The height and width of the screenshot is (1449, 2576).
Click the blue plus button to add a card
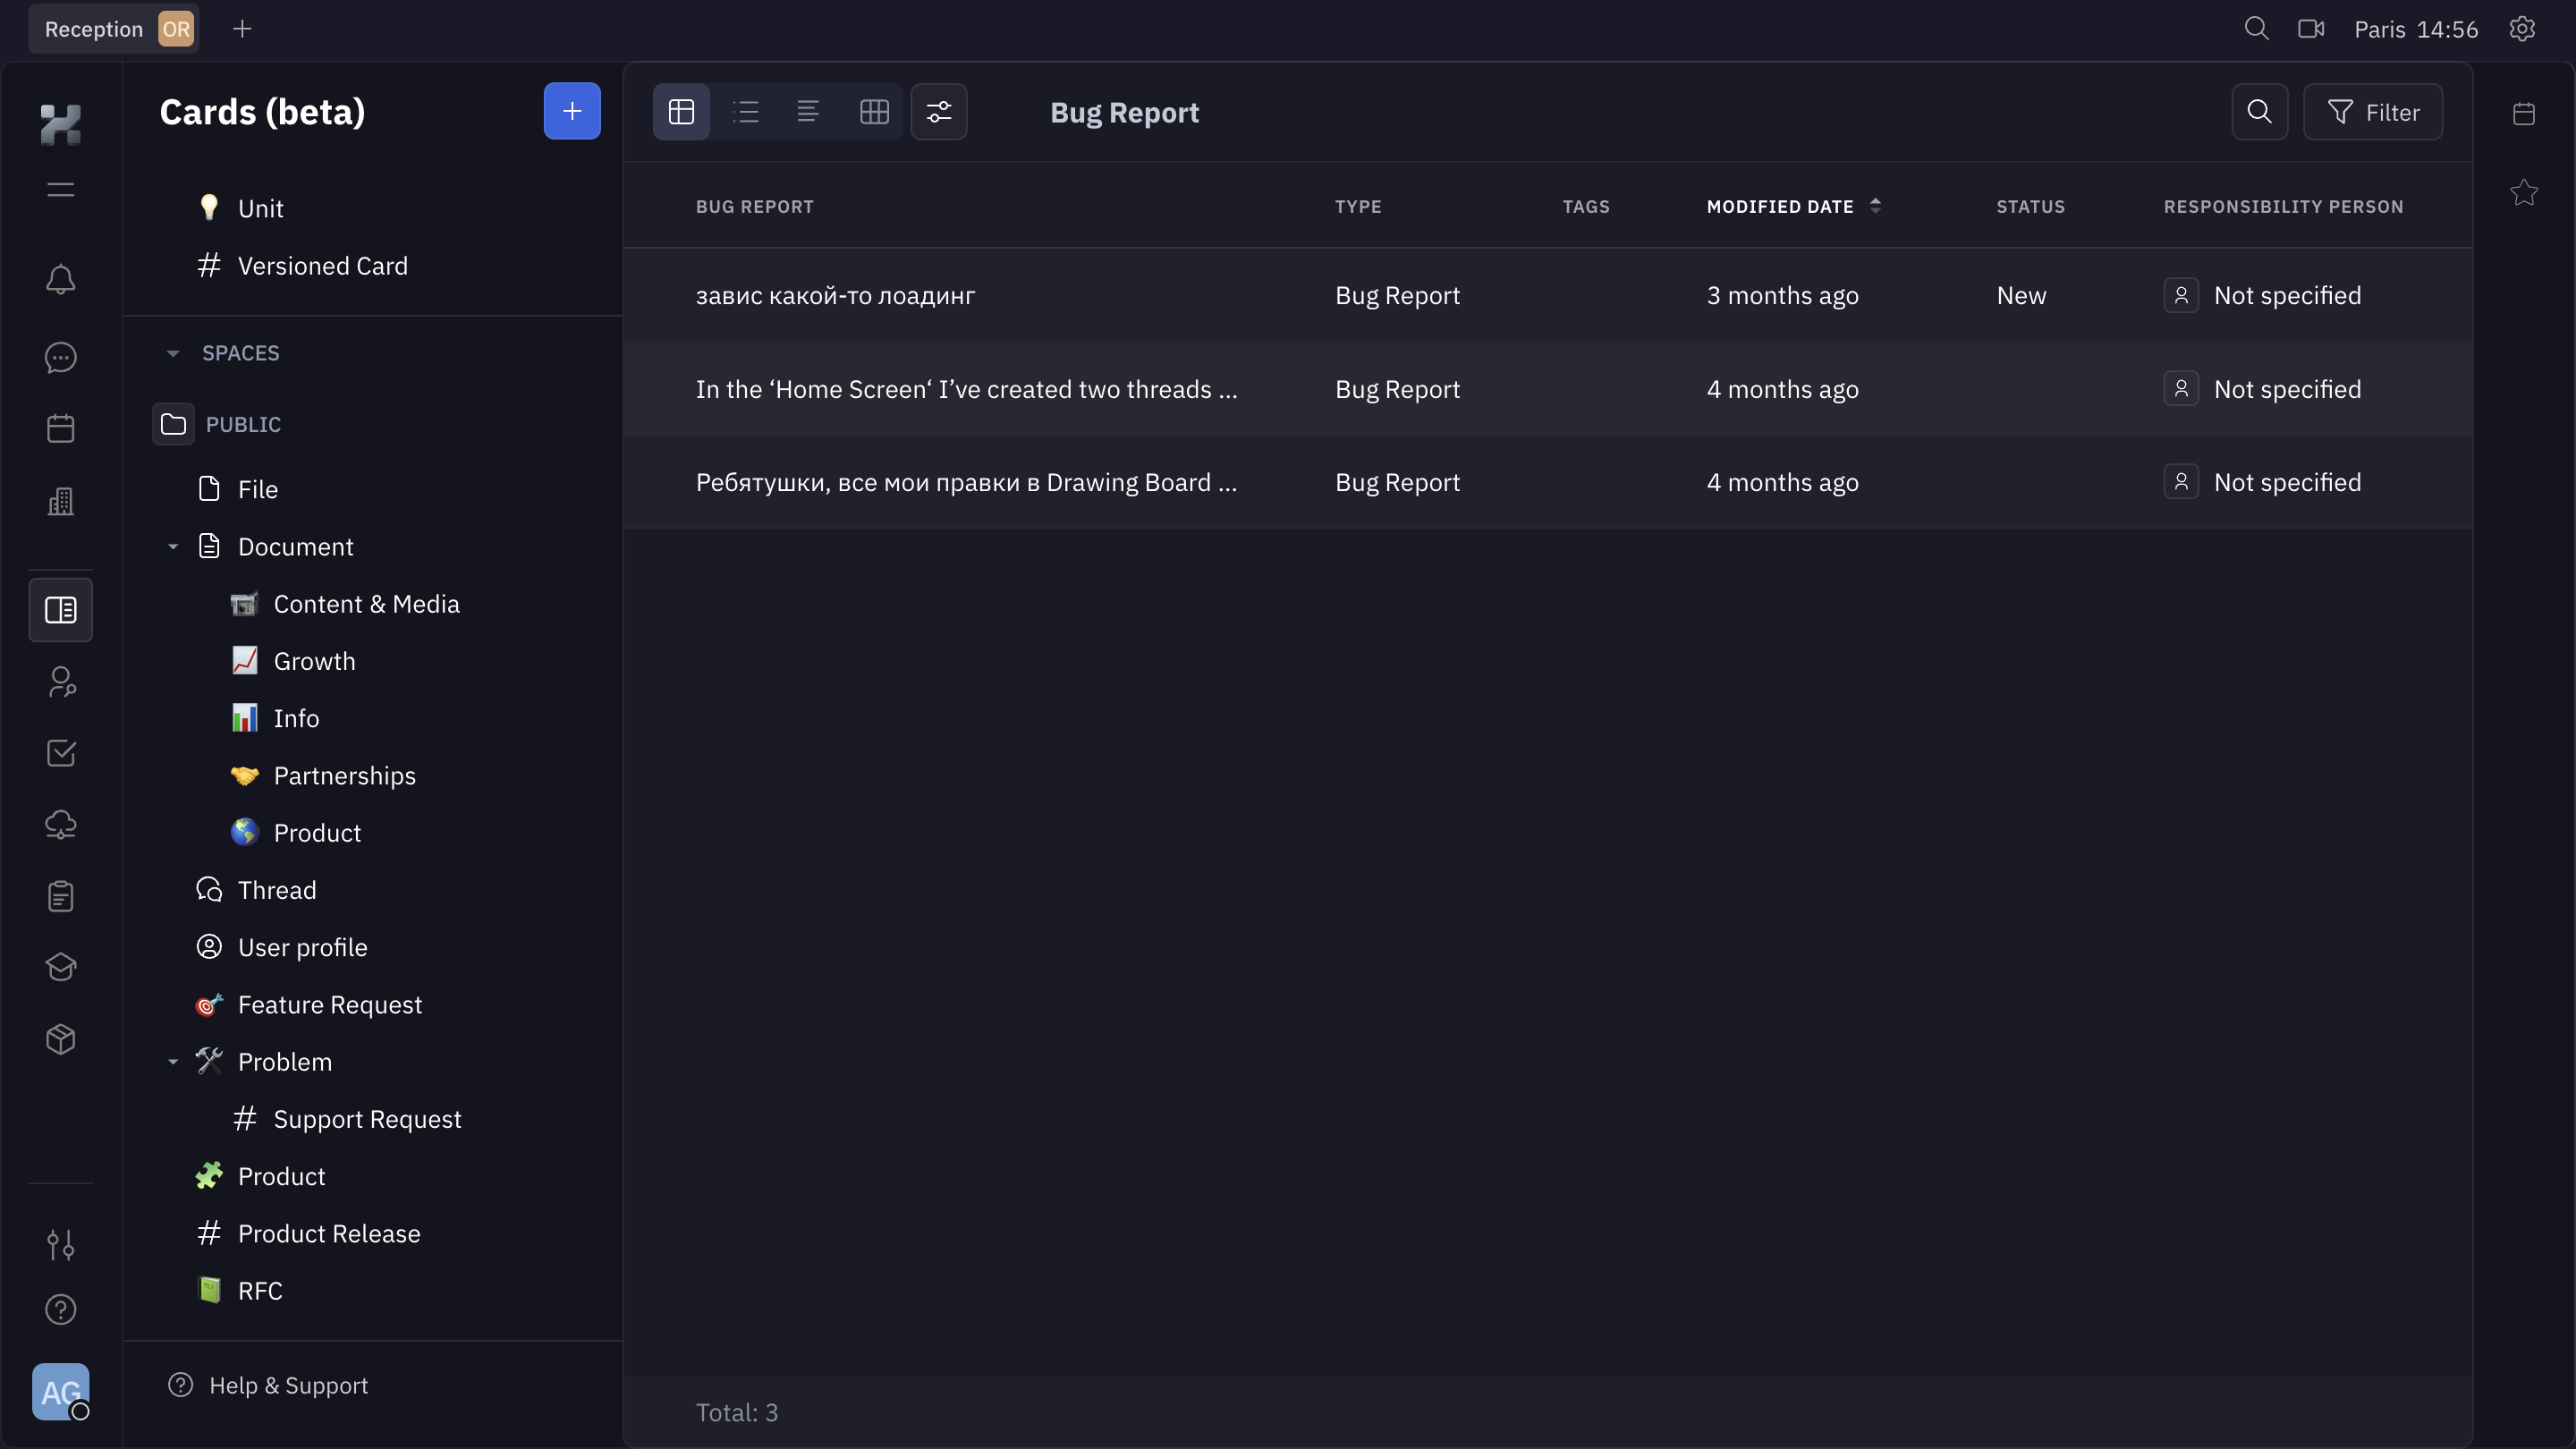(x=572, y=111)
